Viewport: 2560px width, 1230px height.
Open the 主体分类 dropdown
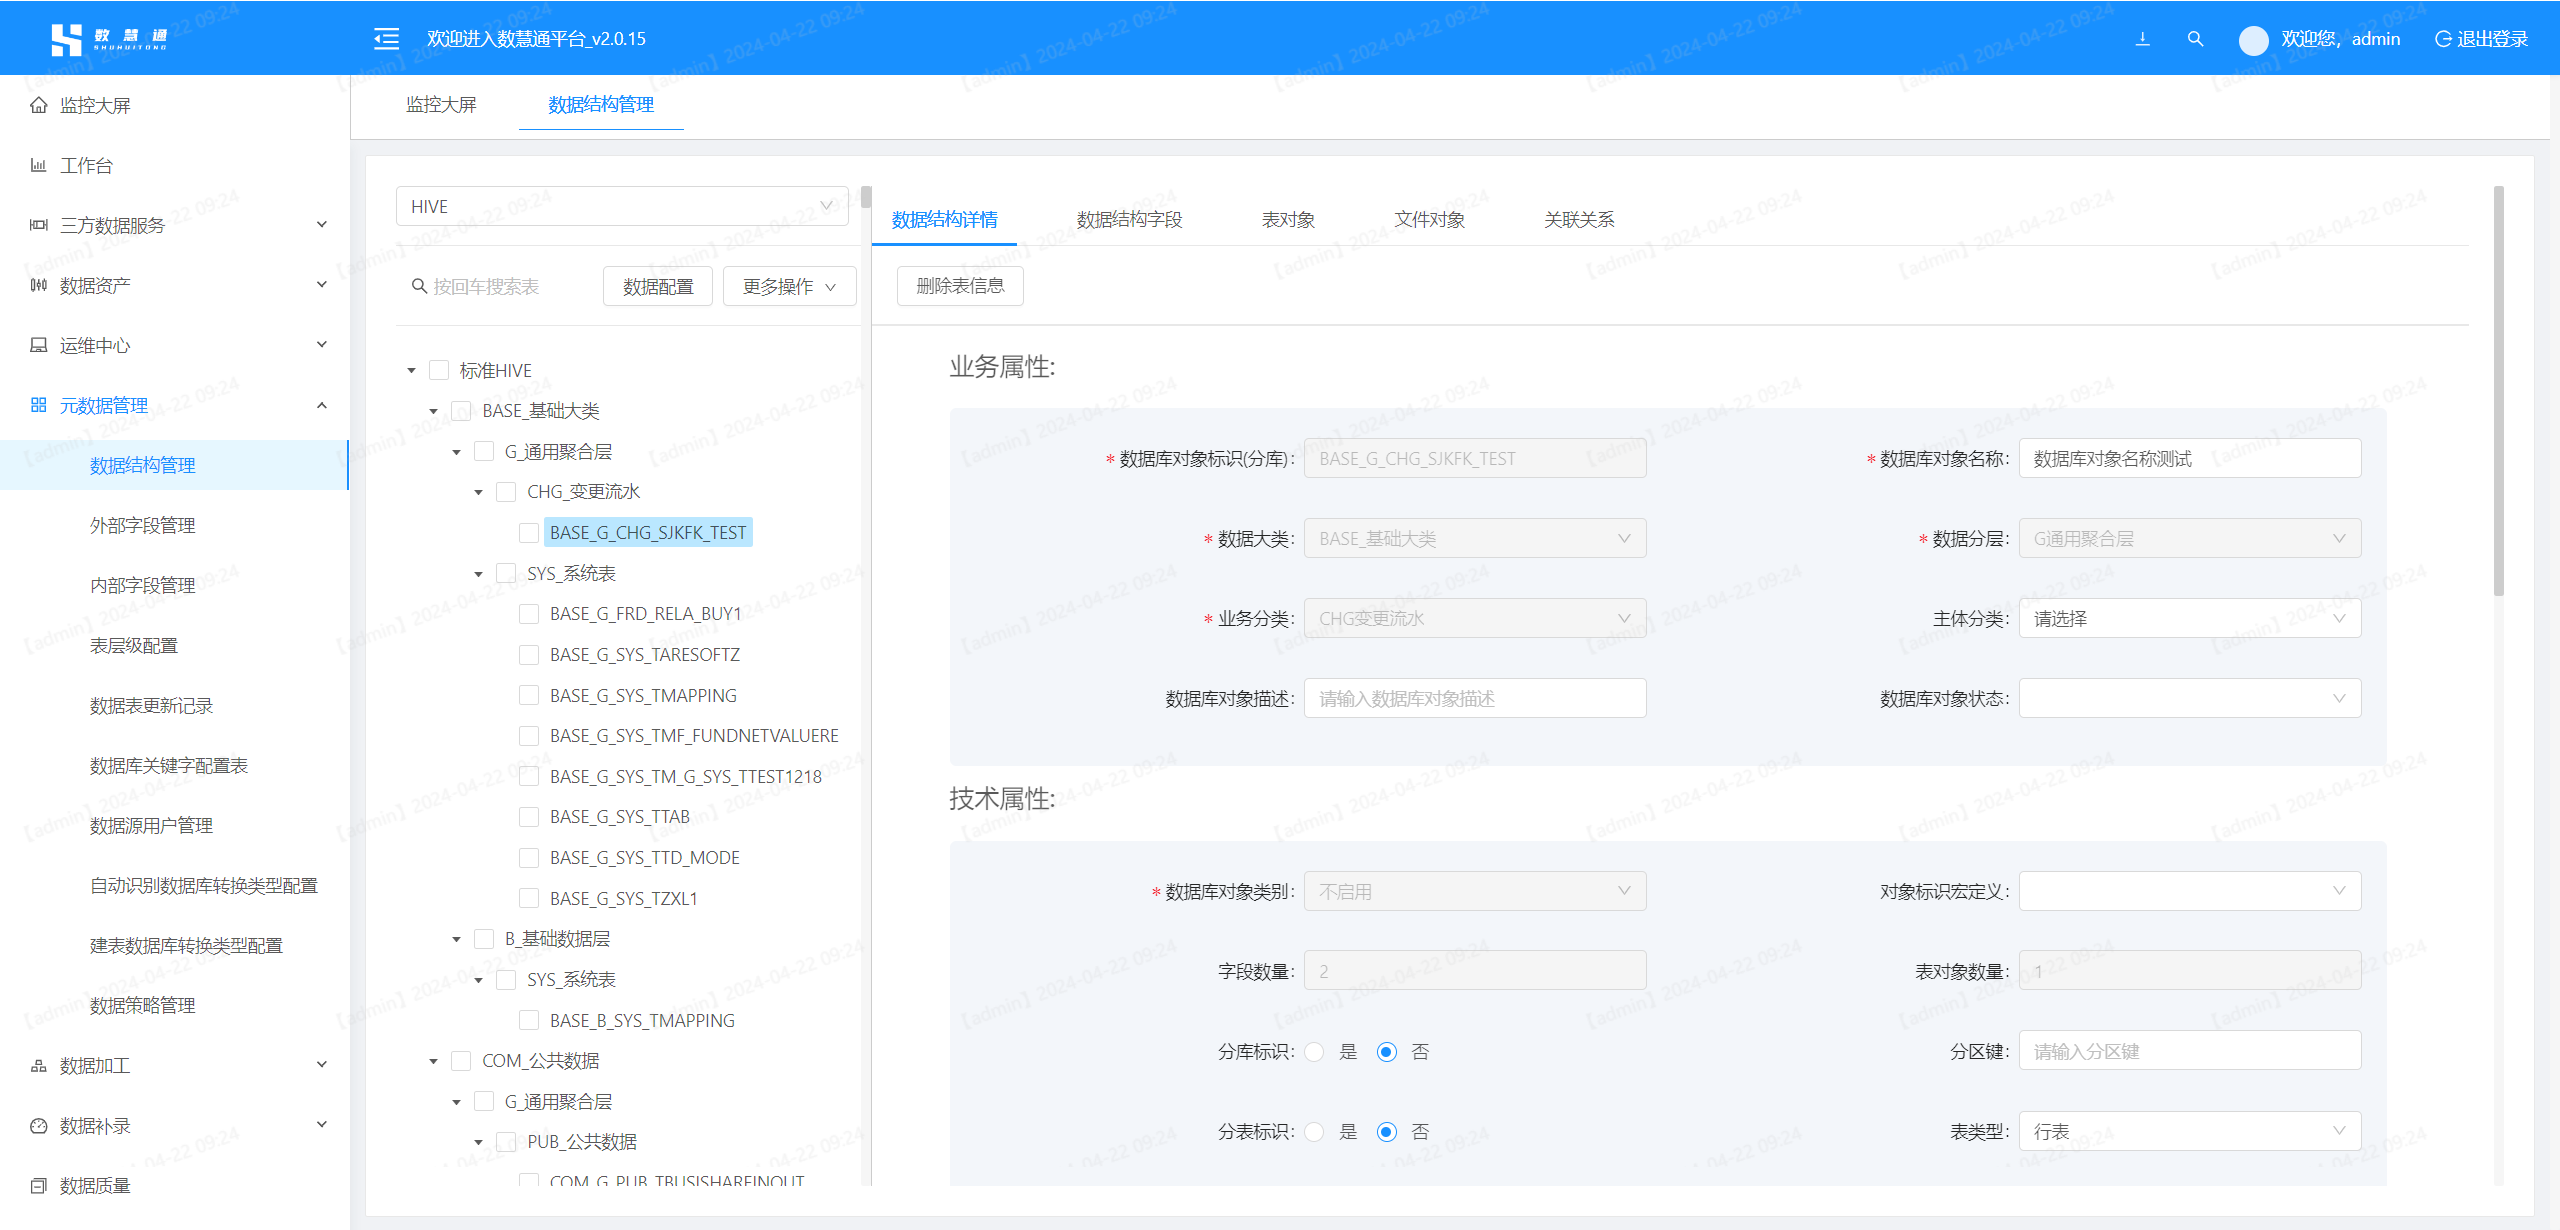[2190, 618]
